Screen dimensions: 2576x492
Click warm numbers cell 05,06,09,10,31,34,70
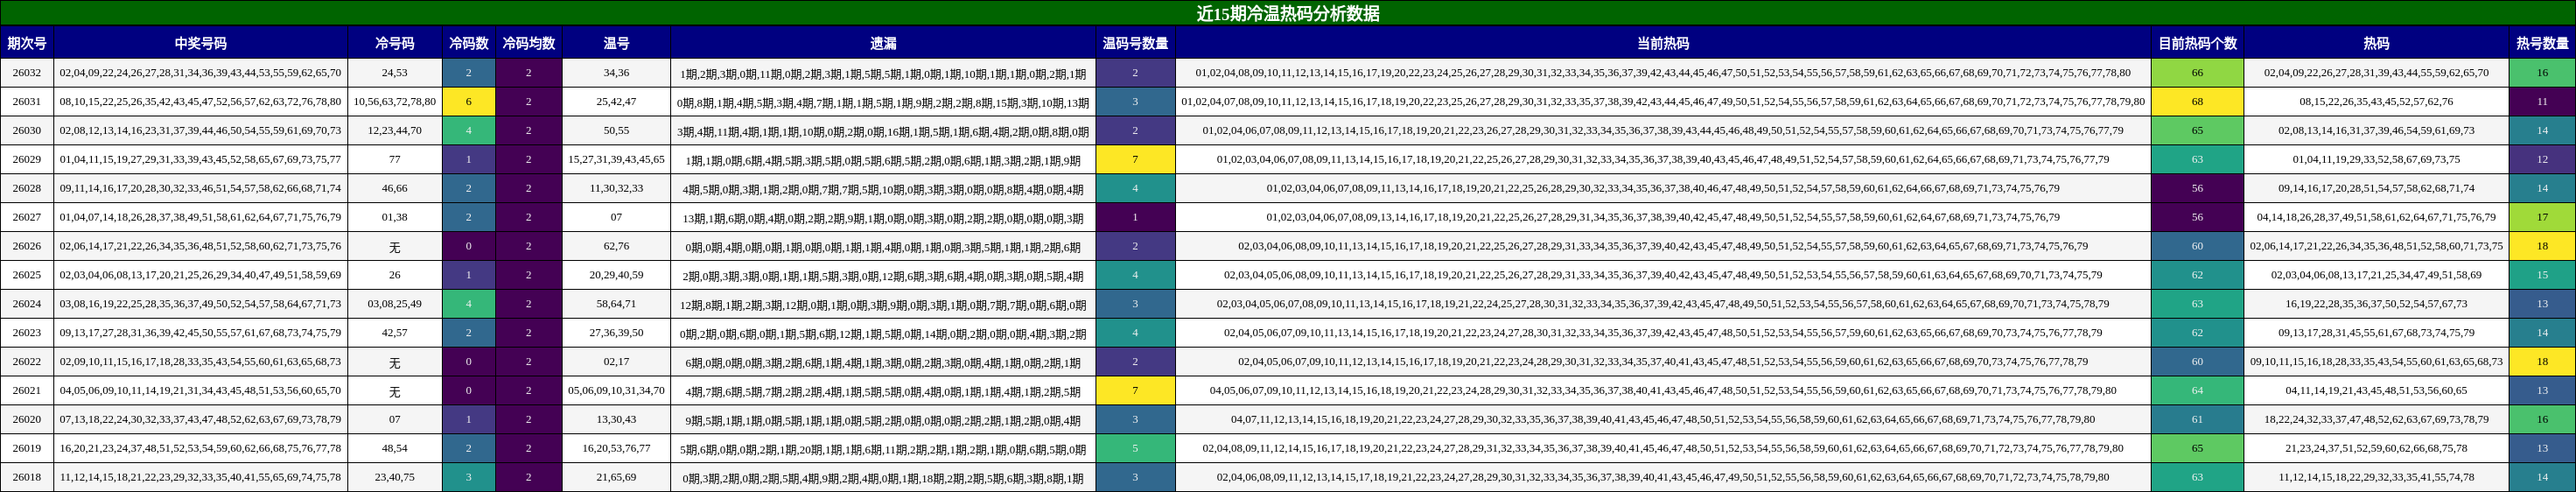coord(616,391)
